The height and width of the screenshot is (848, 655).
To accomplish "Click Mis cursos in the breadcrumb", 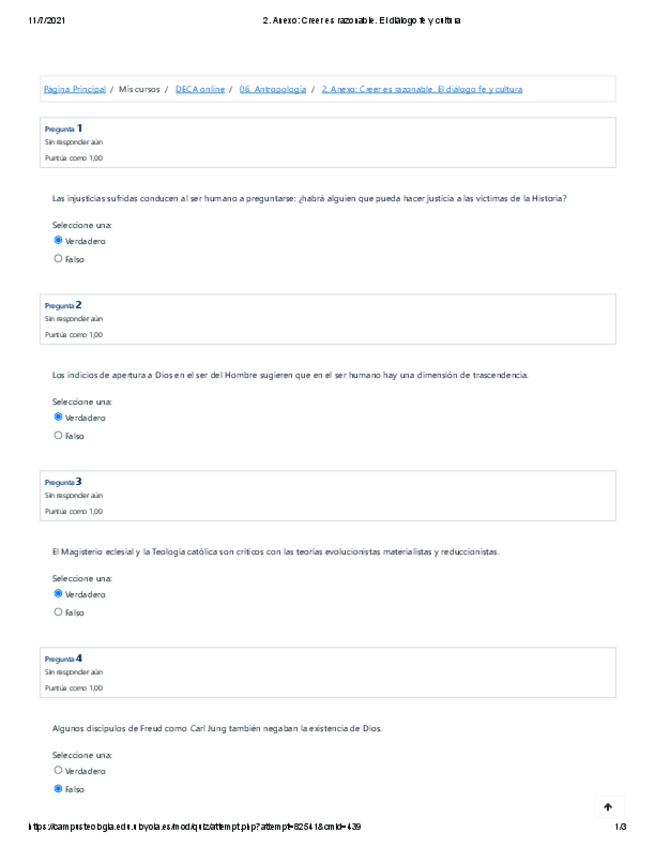I will point(140,89).
